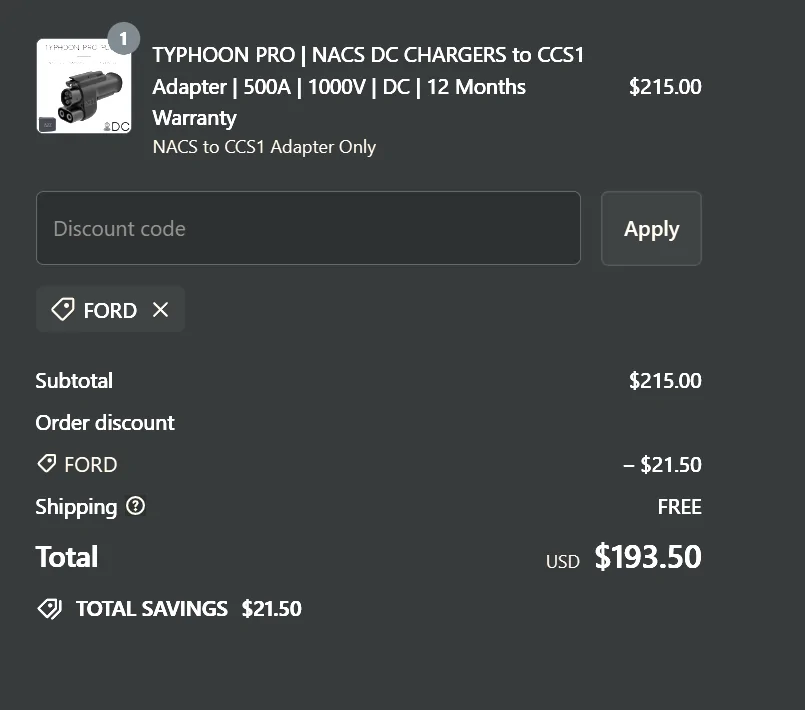Click the Subtotal label

click(x=74, y=380)
